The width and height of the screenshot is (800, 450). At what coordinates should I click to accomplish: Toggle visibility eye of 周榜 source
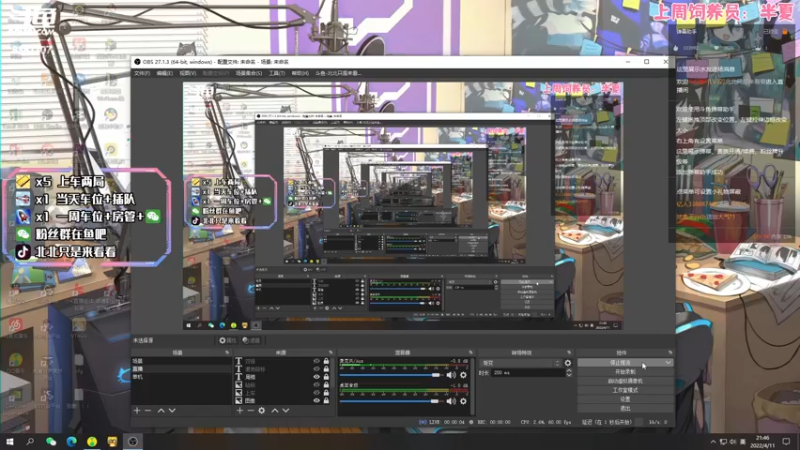coord(316,377)
